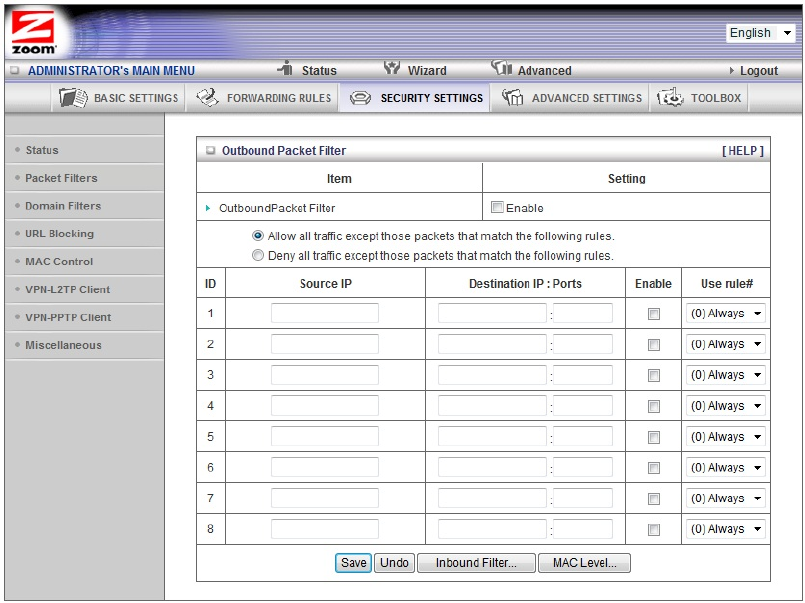The height and width of the screenshot is (603, 805).
Task: Click the Forwarding Rules icon
Action: 208,98
